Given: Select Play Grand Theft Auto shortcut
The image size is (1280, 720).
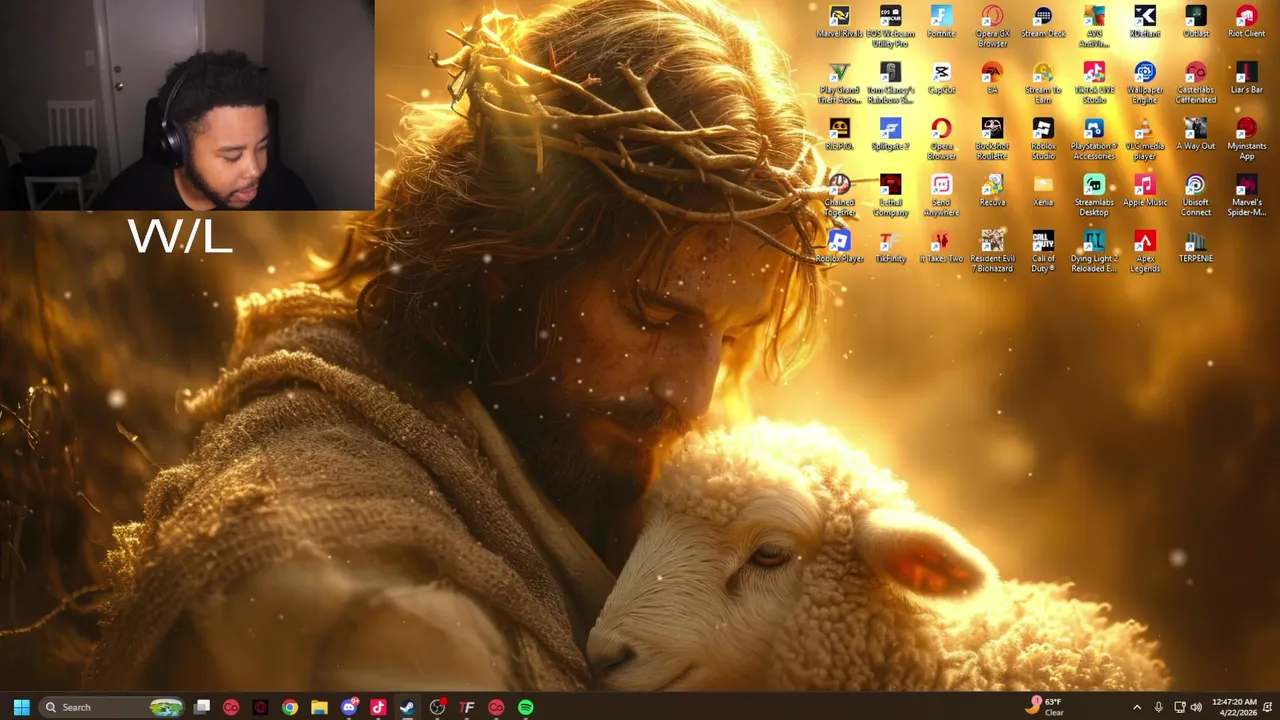Looking at the screenshot, I should (839, 83).
